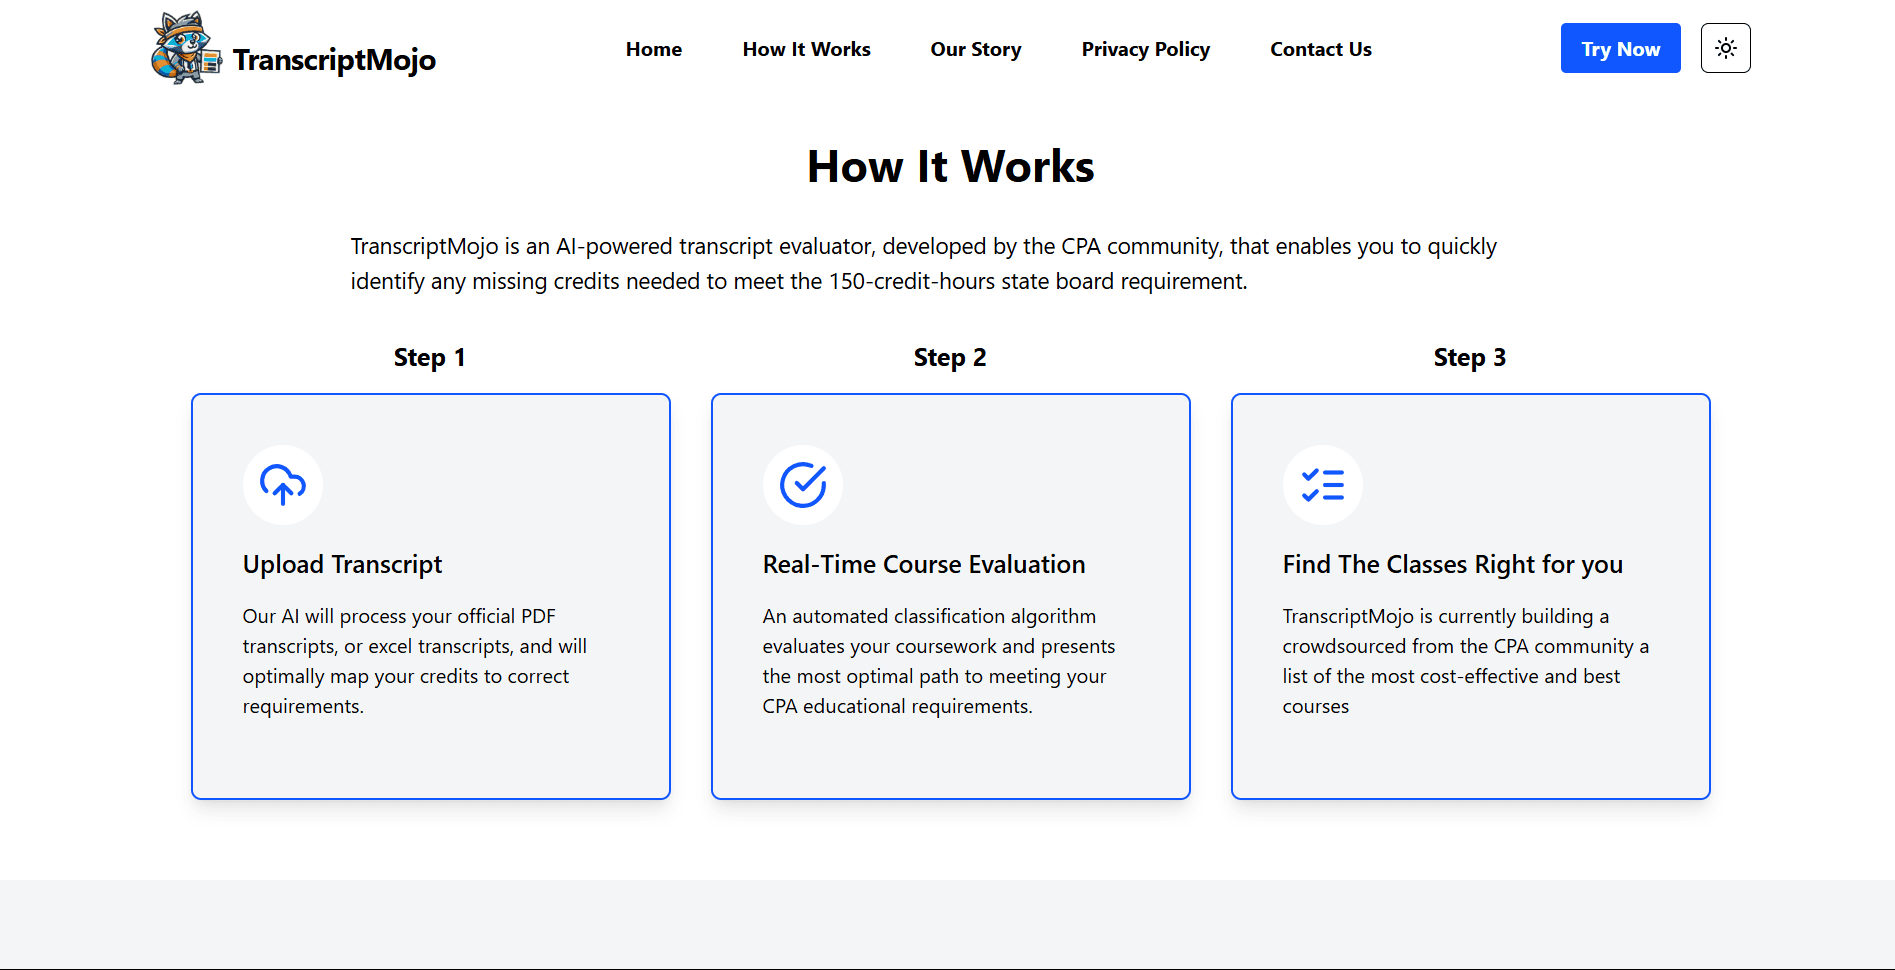This screenshot has width=1895, height=970.
Task: Open the Privacy Policy nav link
Action: click(1146, 49)
